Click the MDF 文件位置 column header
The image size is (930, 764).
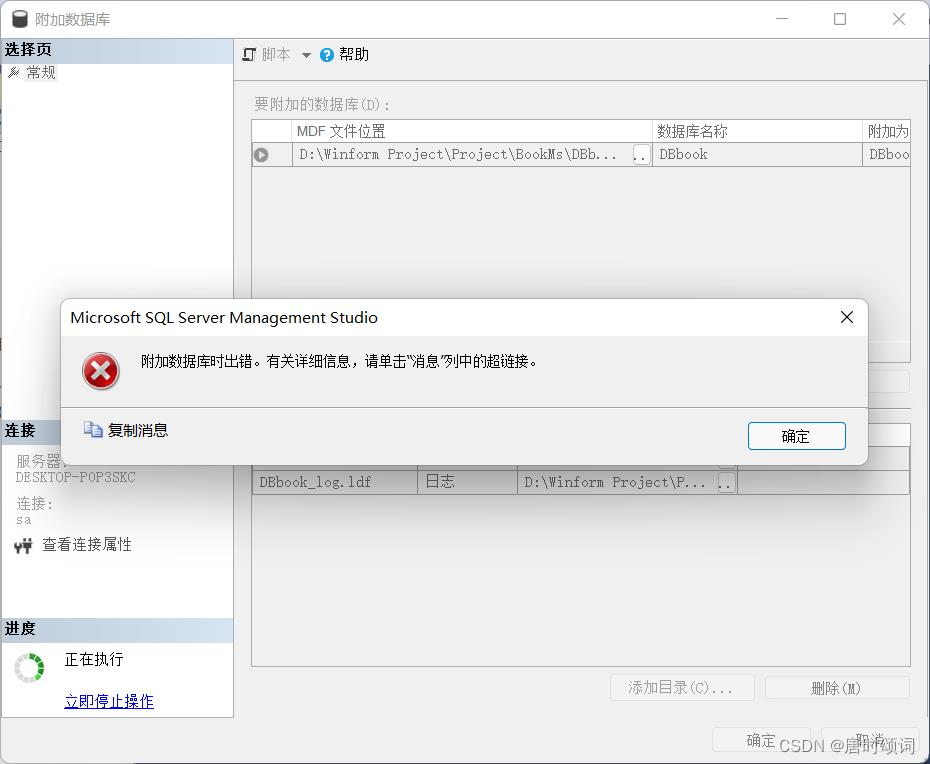tap(472, 131)
